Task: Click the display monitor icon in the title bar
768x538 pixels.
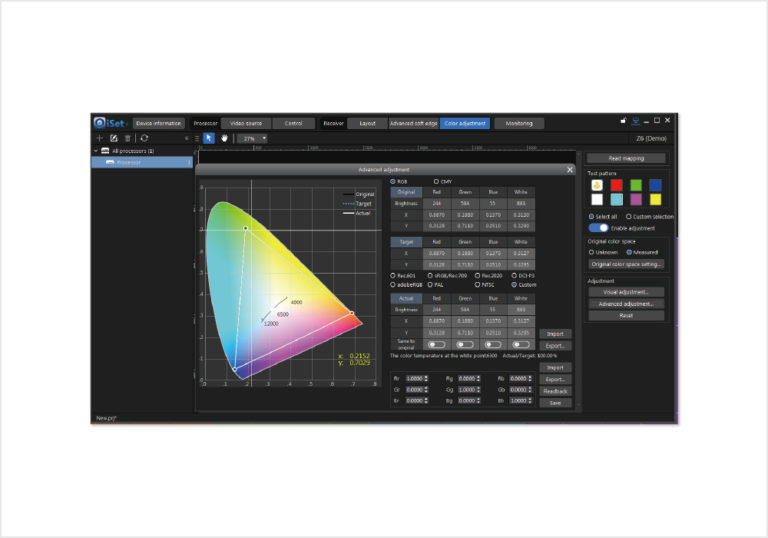Action: coord(635,121)
